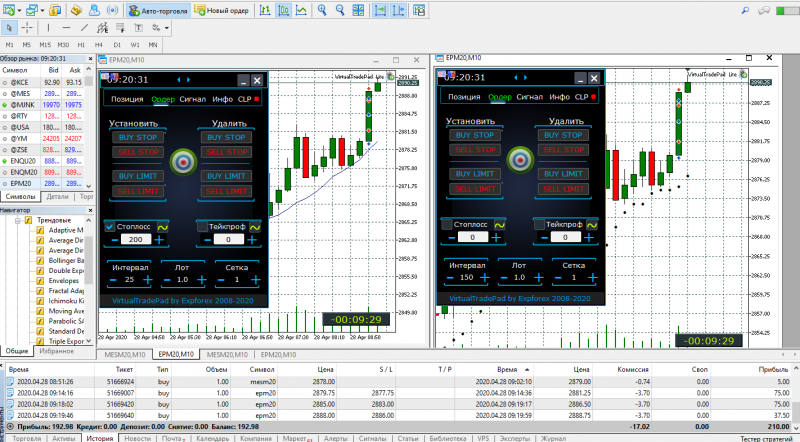Switch to the Детали tab in Market Watch
The height and width of the screenshot is (442, 800).
(57, 197)
